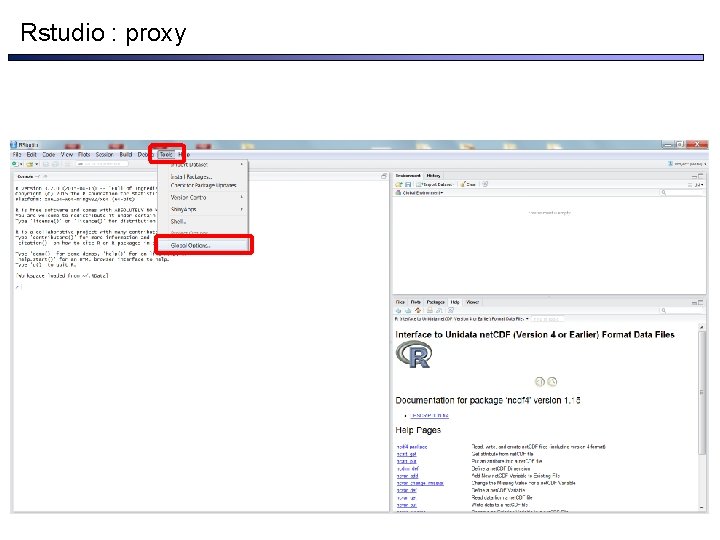Click the save workspace disk icon
The width and height of the screenshot is (720, 540).
click(x=408, y=184)
